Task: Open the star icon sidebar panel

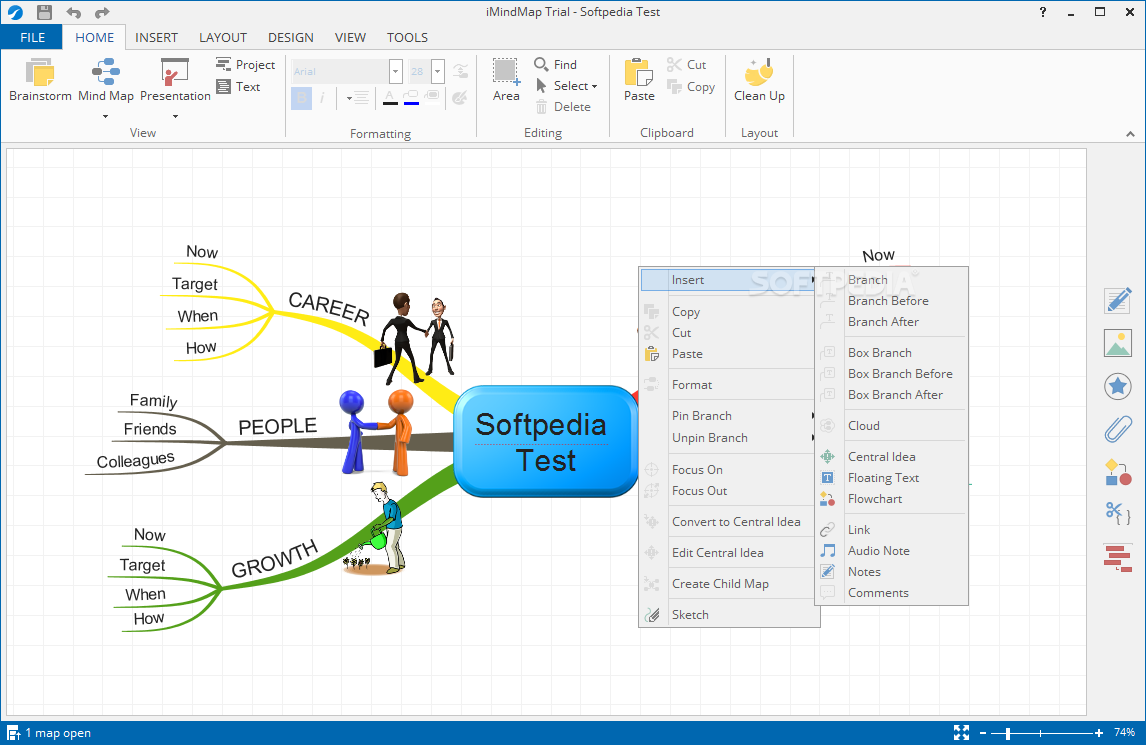Action: pyautogui.click(x=1117, y=386)
